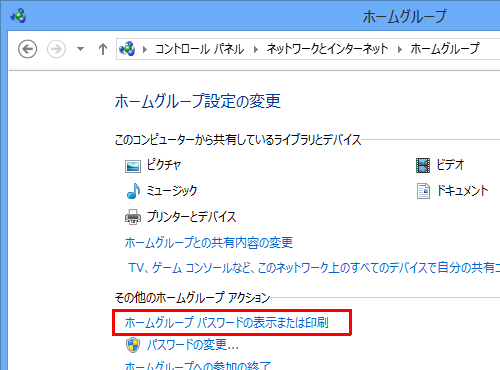This screenshot has width=500, height=370.
Task: Click the HomeGroup window title icon
Action: pyautogui.click(x=18, y=15)
